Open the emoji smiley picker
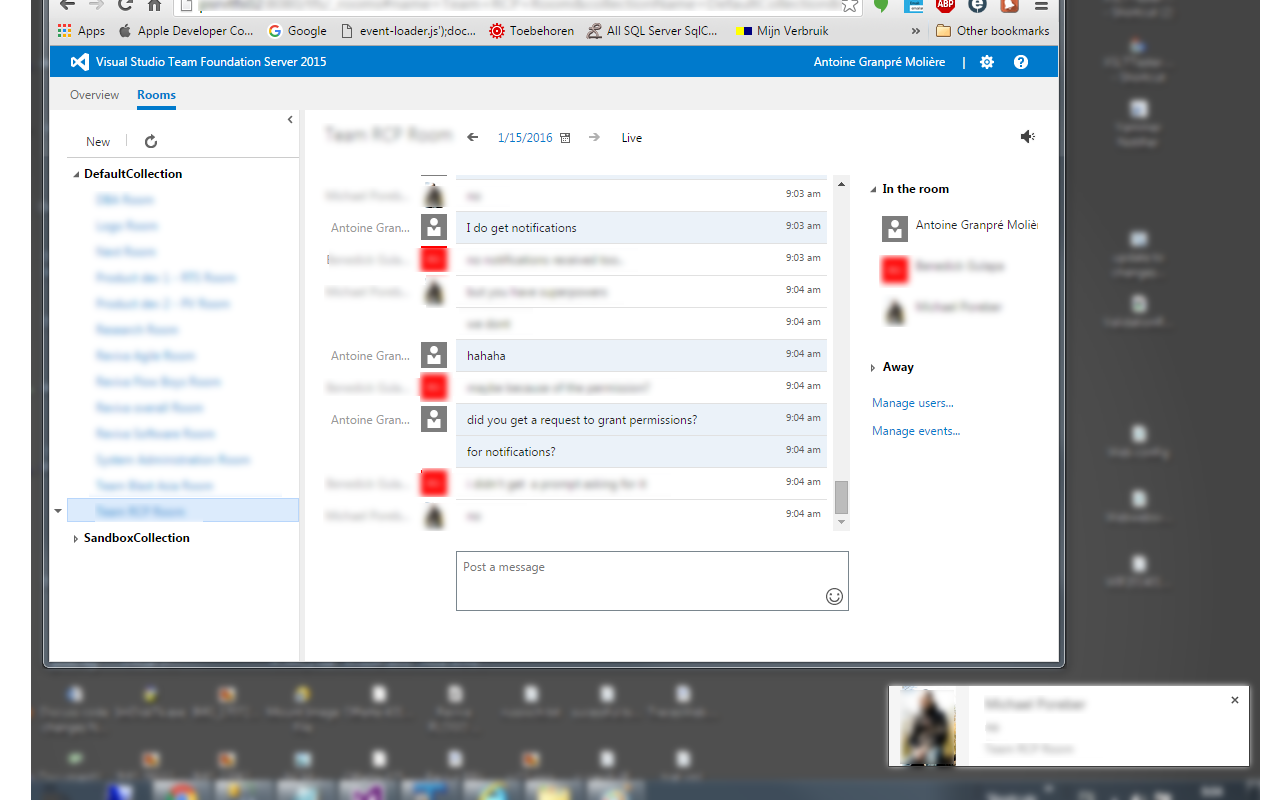 coord(834,597)
